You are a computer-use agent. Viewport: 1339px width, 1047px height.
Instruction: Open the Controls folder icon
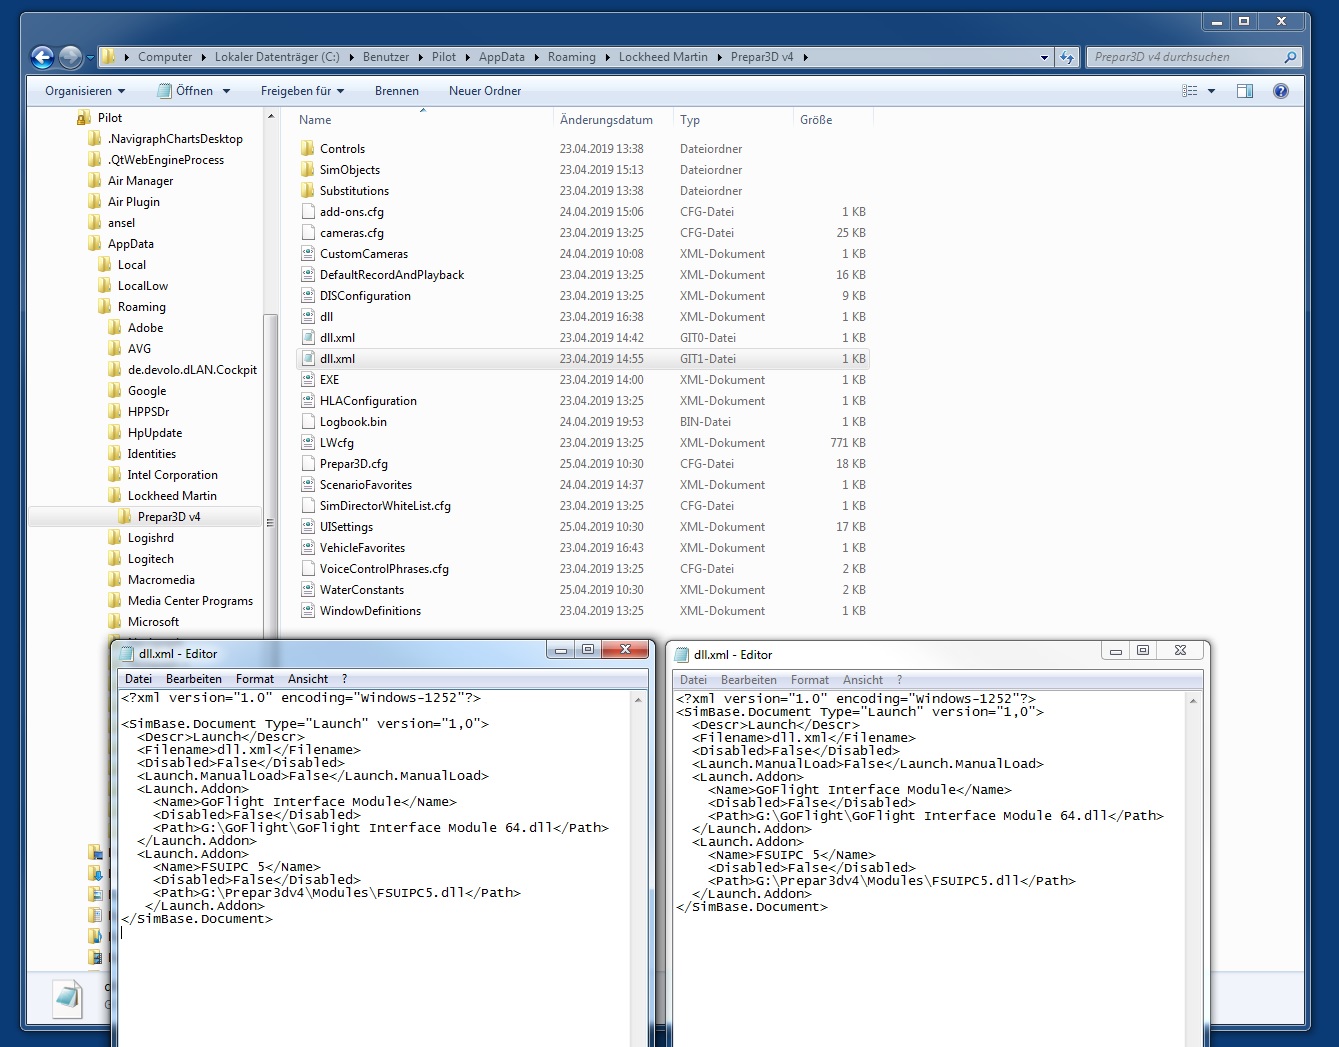point(308,149)
